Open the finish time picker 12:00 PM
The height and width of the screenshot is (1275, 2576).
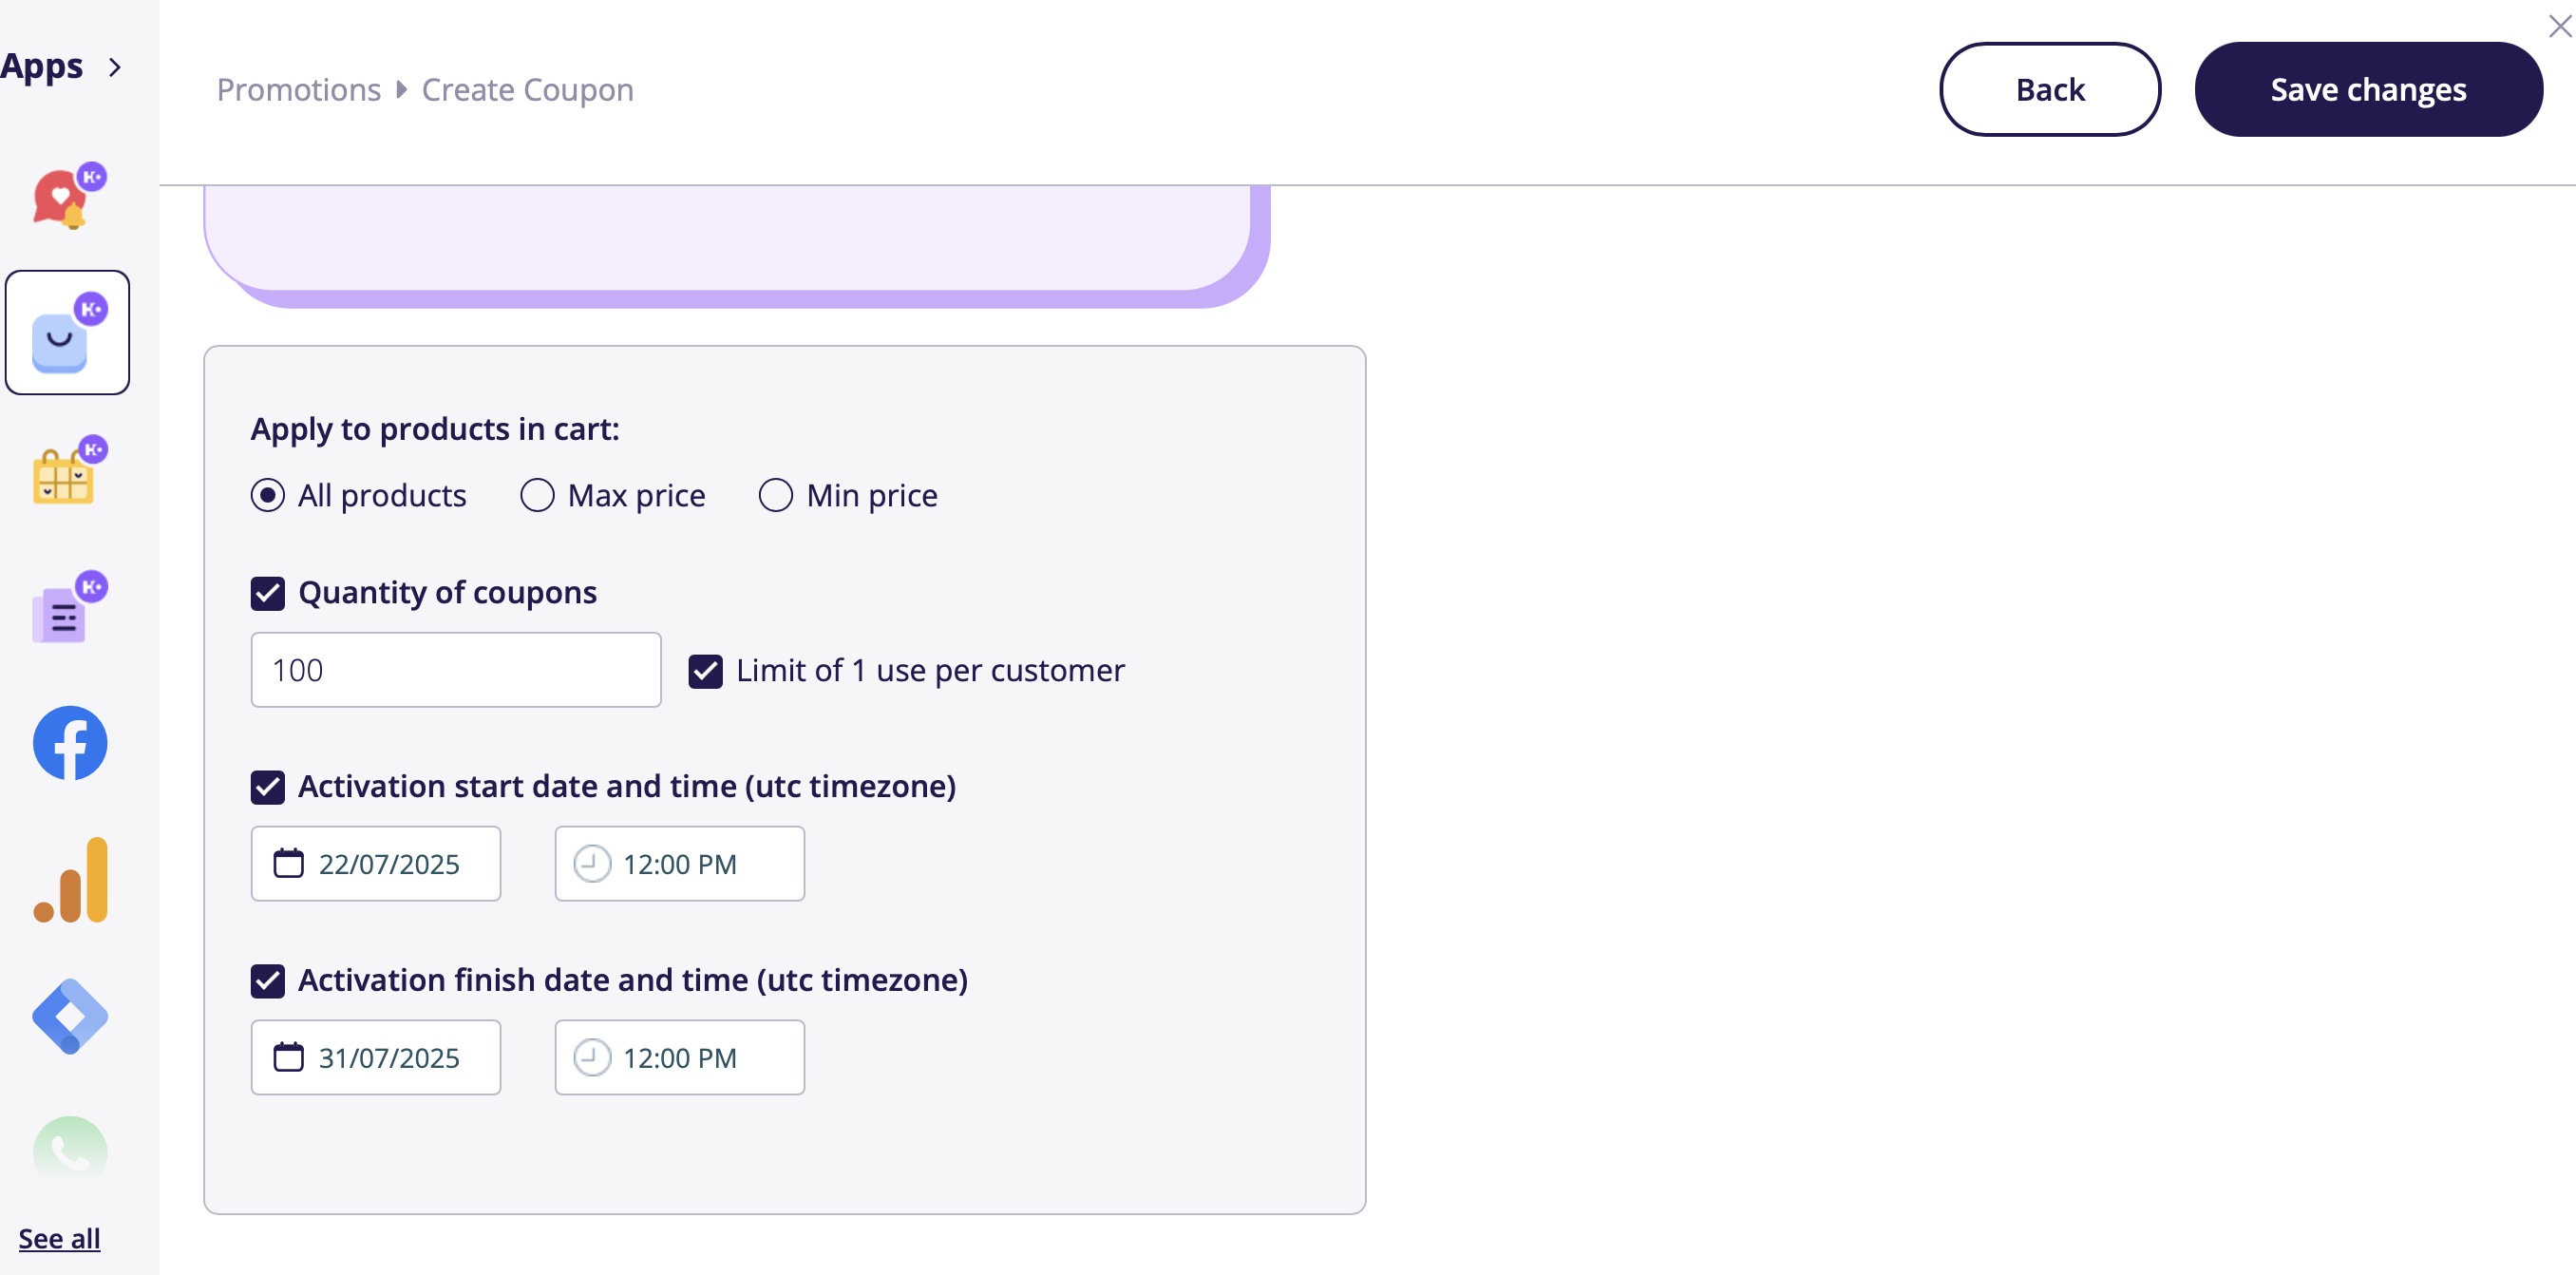680,1058
